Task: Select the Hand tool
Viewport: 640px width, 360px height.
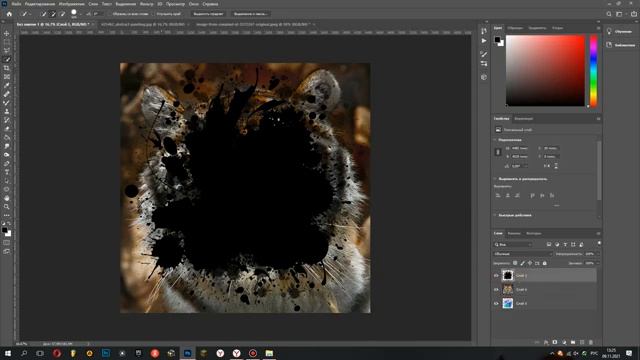Action: 7,198
